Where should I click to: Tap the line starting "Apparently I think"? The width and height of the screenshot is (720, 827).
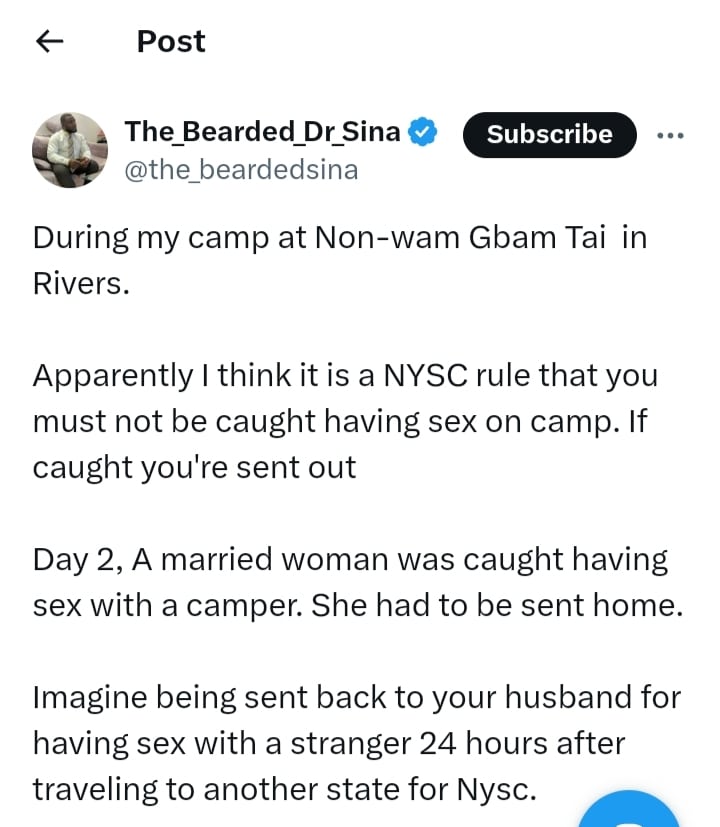pos(343,375)
